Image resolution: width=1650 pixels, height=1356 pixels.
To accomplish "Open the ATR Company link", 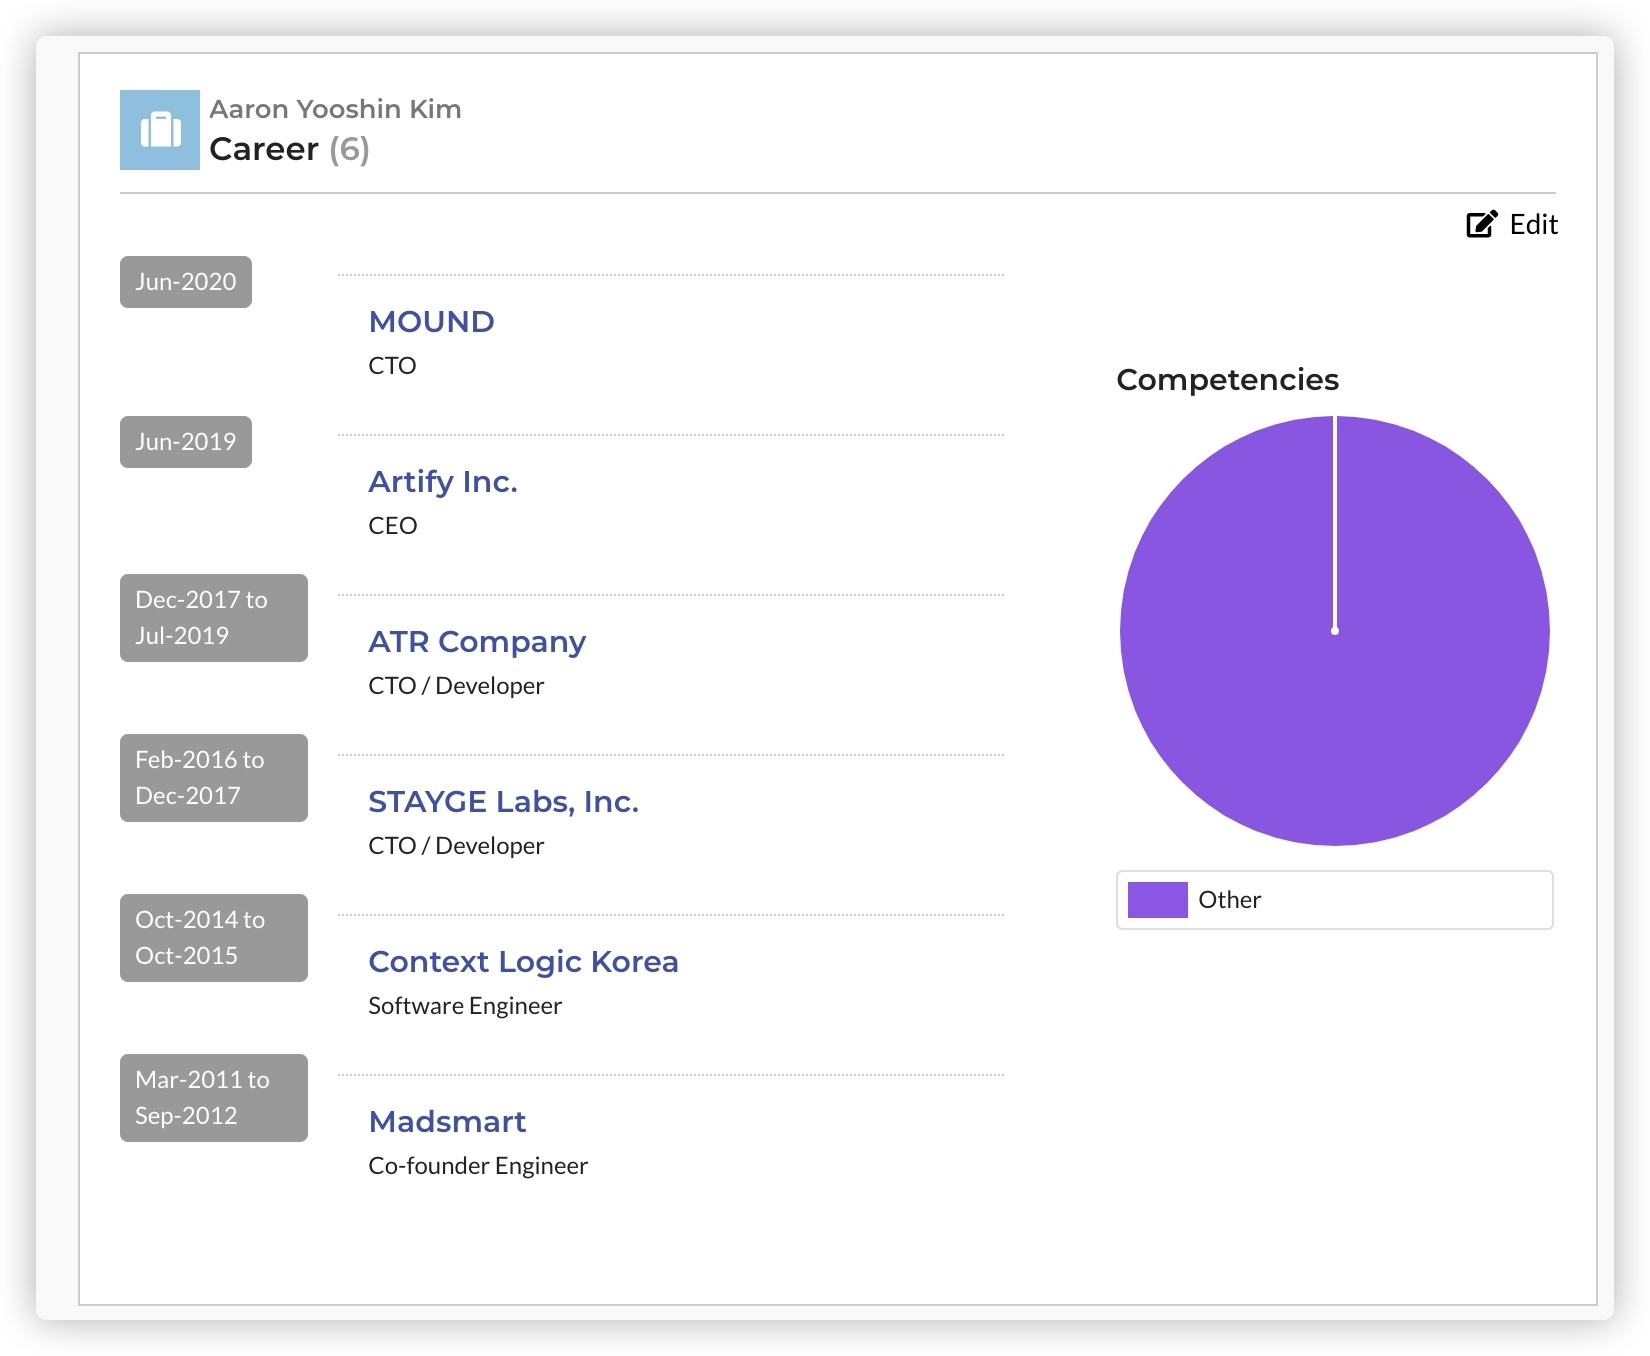I will coord(476,642).
